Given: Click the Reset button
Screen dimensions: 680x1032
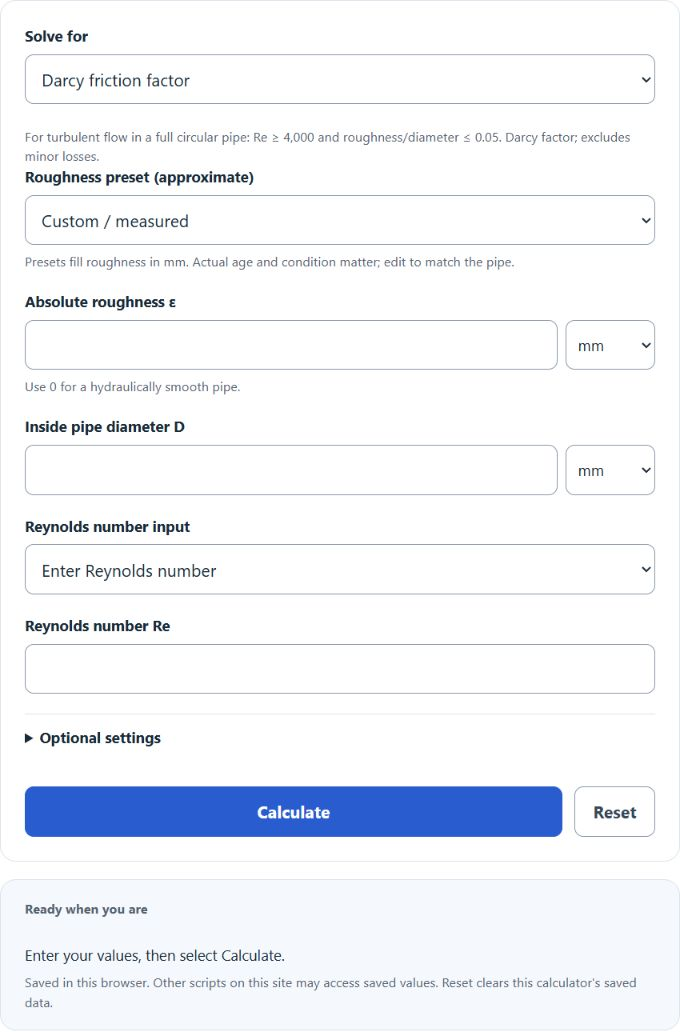Looking at the screenshot, I should click(614, 812).
